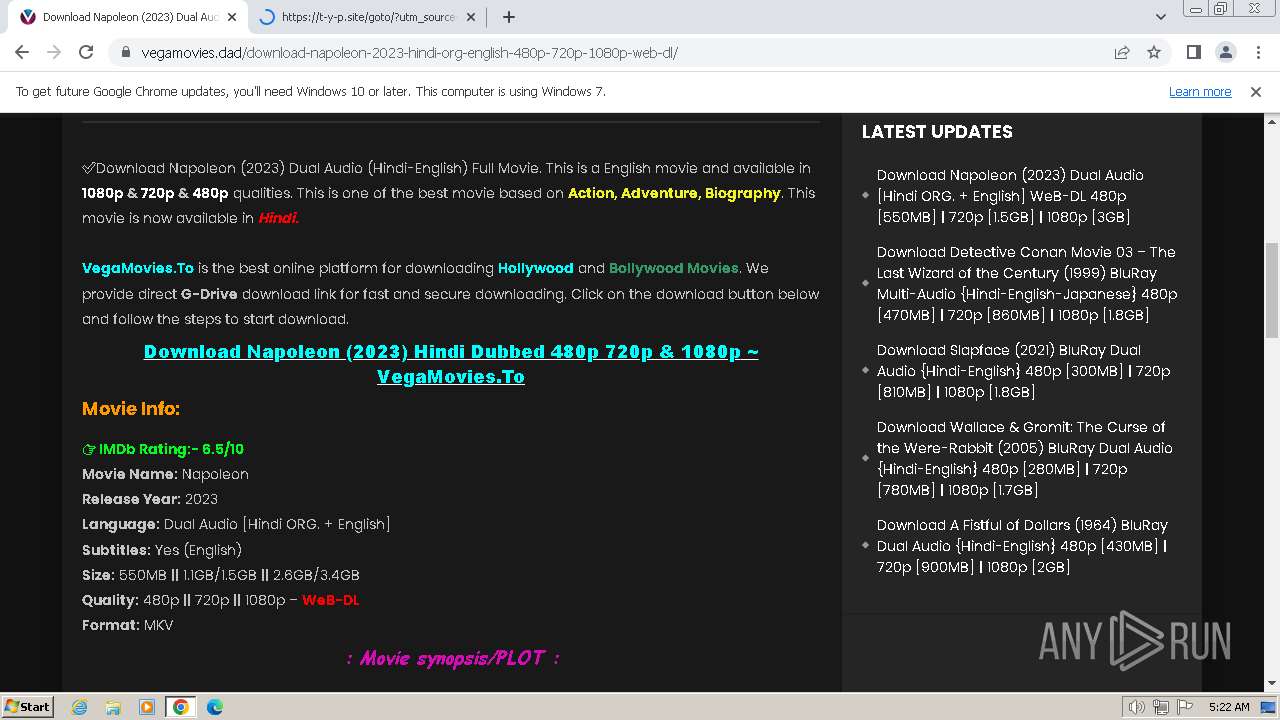Image resolution: width=1280 pixels, height=720 pixels.
Task: Click the Release Year: 2023 line
Action: (150, 499)
